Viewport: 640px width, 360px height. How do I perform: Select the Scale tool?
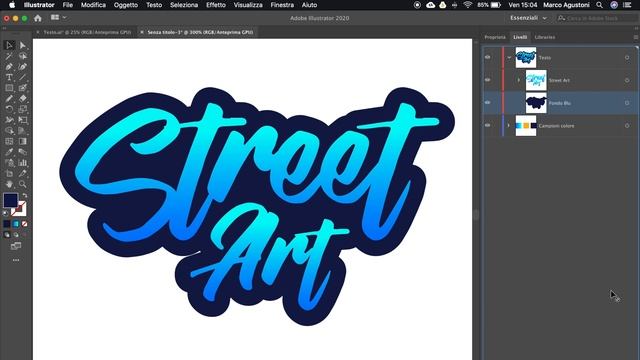[22, 109]
